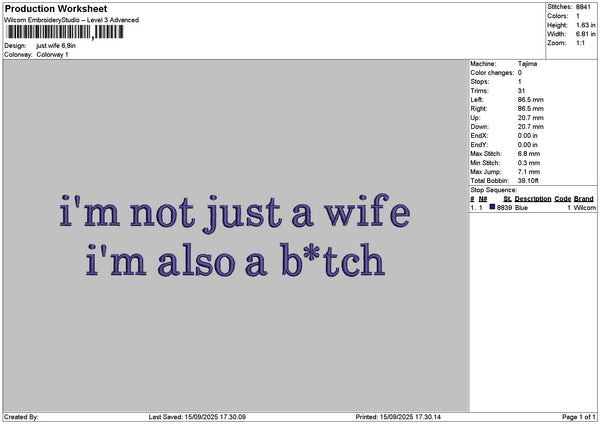Click the barcode in the header
Viewport: 600px width, 424px height.
coord(65,32)
